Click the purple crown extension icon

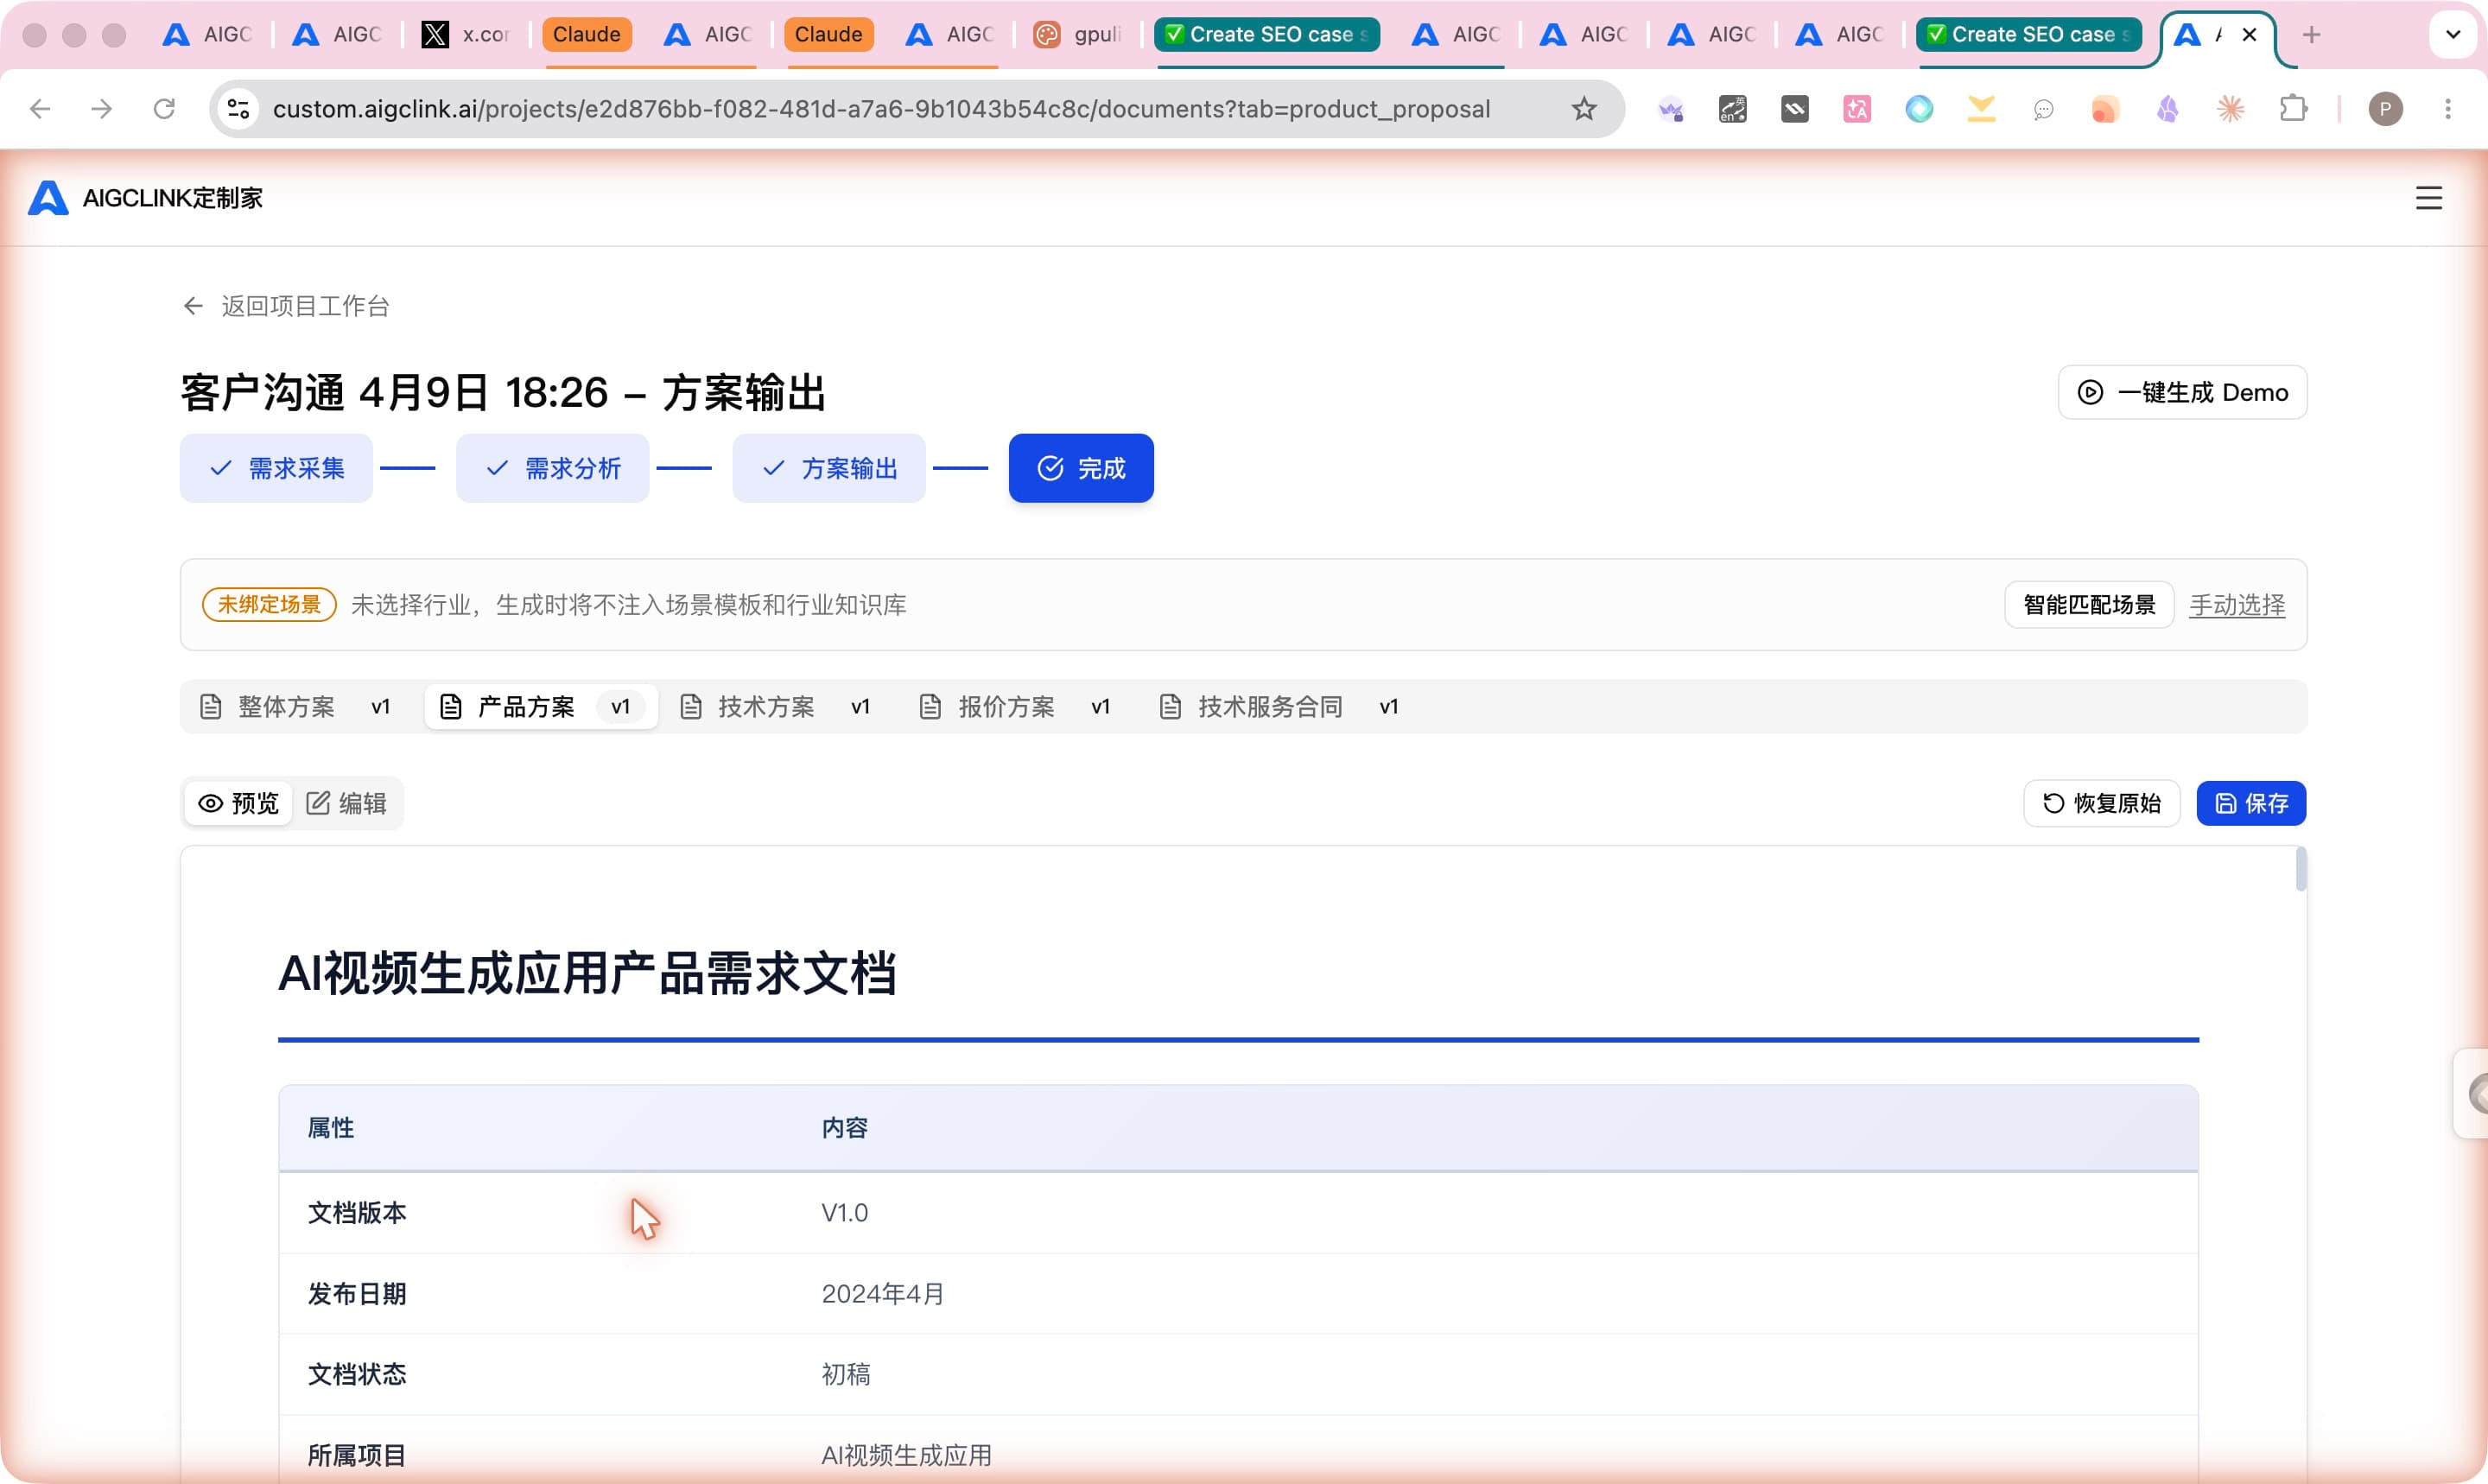click(1671, 108)
